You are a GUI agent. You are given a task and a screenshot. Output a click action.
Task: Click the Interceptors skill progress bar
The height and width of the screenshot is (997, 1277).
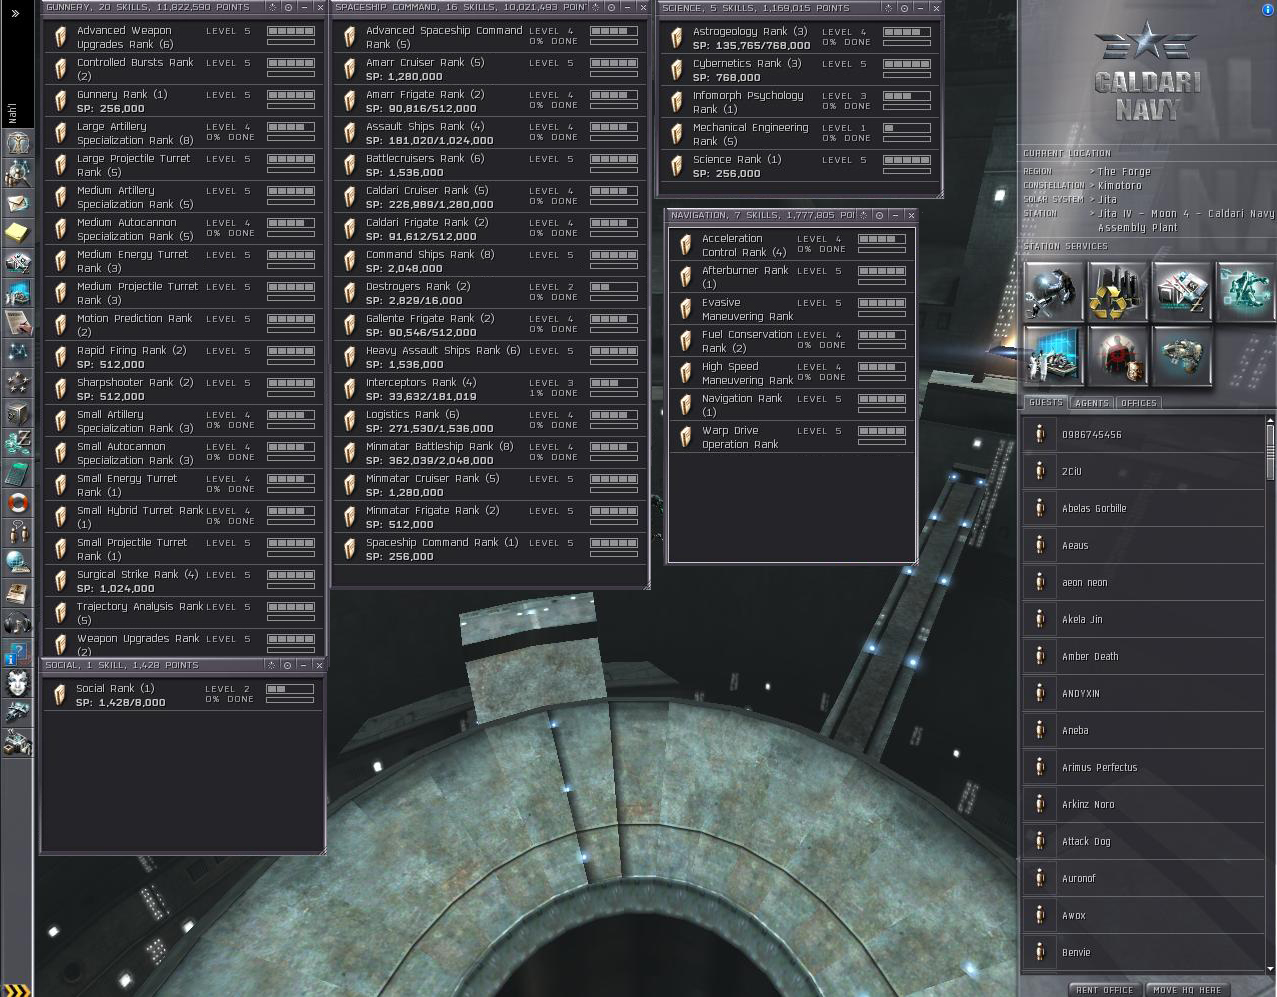(614, 383)
